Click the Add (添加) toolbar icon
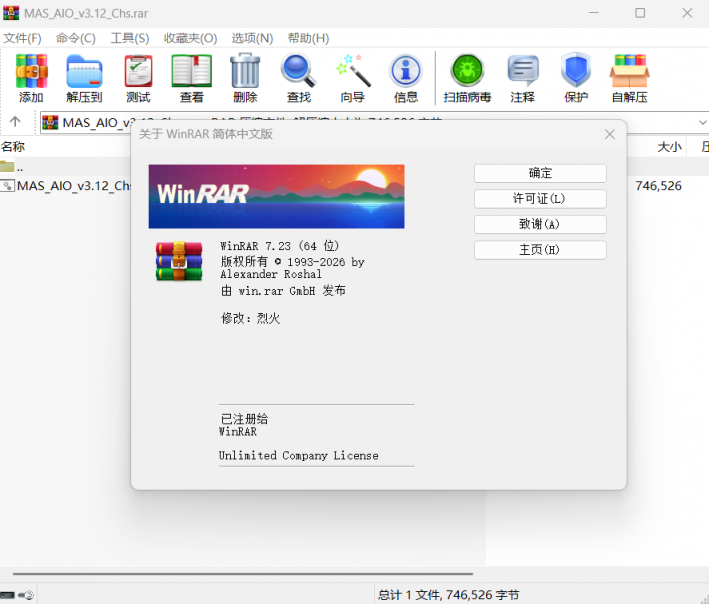Image resolution: width=709 pixels, height=604 pixels. 31,78
